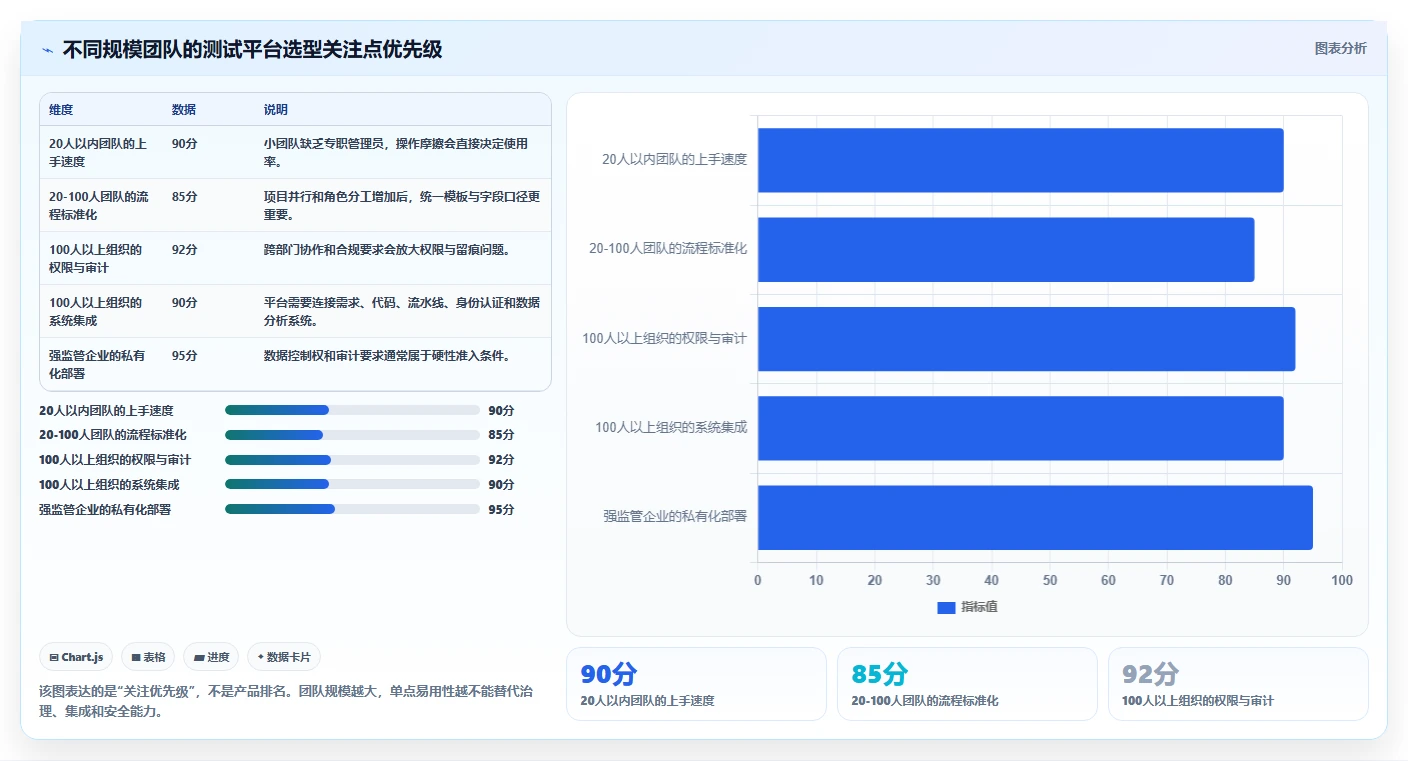Click table cell 100人以上组织的权限与审计
The image size is (1408, 761).
95,258
